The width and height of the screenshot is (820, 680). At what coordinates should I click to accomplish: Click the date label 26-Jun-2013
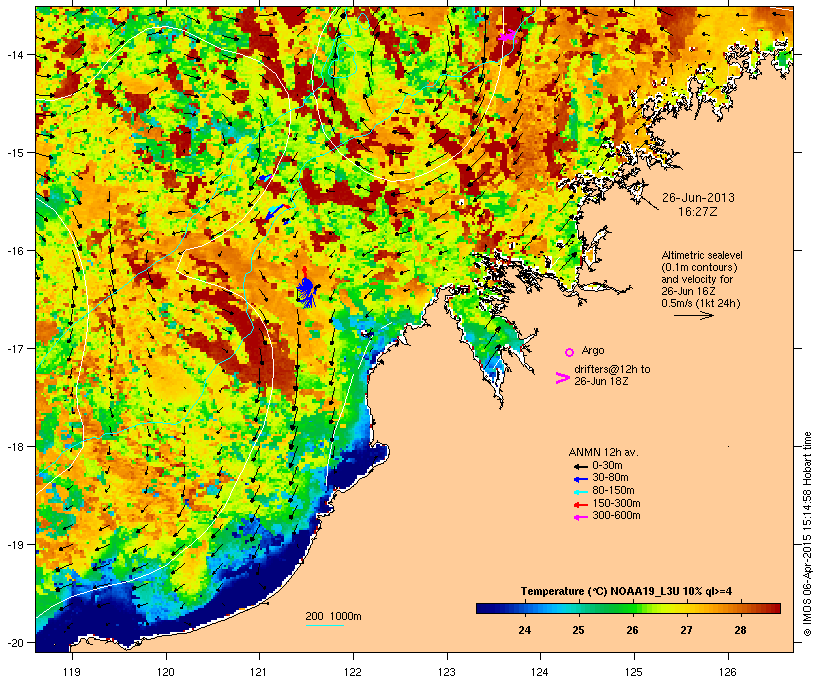(698, 198)
